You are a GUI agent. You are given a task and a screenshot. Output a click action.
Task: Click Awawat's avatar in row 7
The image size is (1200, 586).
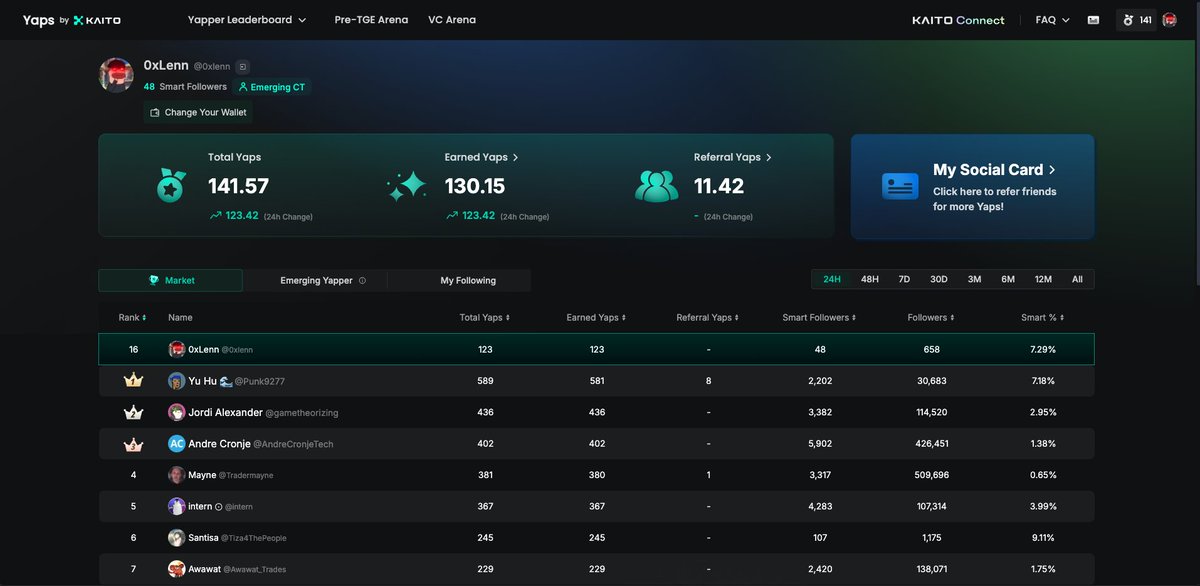177,569
